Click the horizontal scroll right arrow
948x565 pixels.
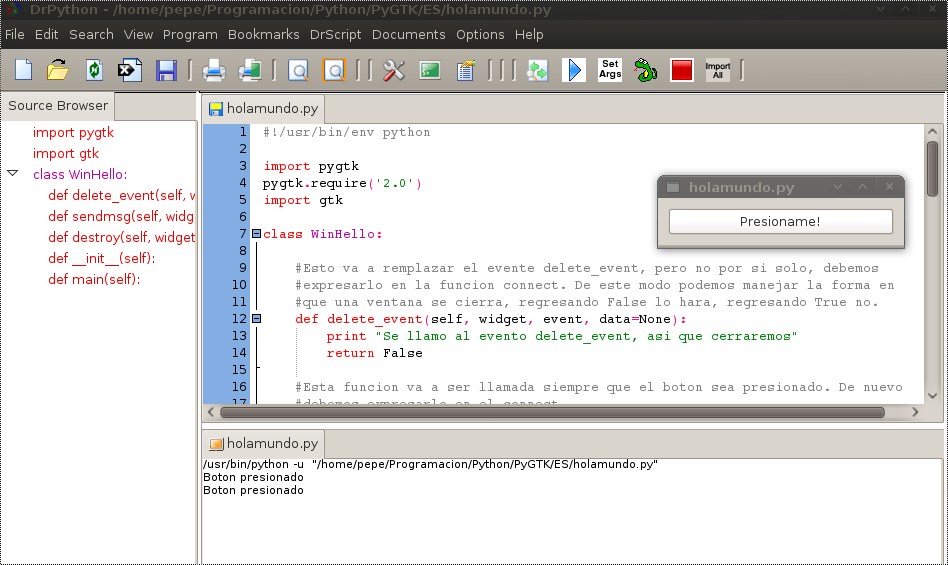click(915, 412)
